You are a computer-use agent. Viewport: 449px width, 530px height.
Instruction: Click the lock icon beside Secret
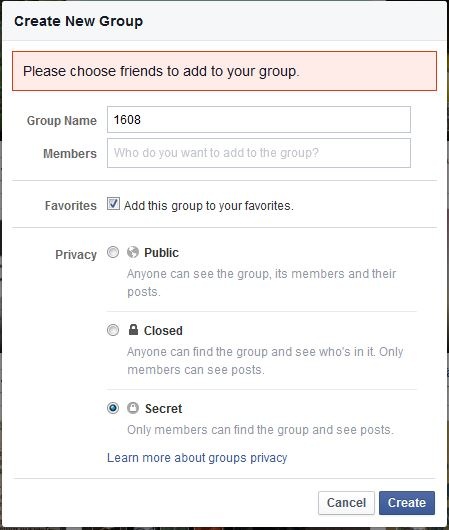(133, 408)
